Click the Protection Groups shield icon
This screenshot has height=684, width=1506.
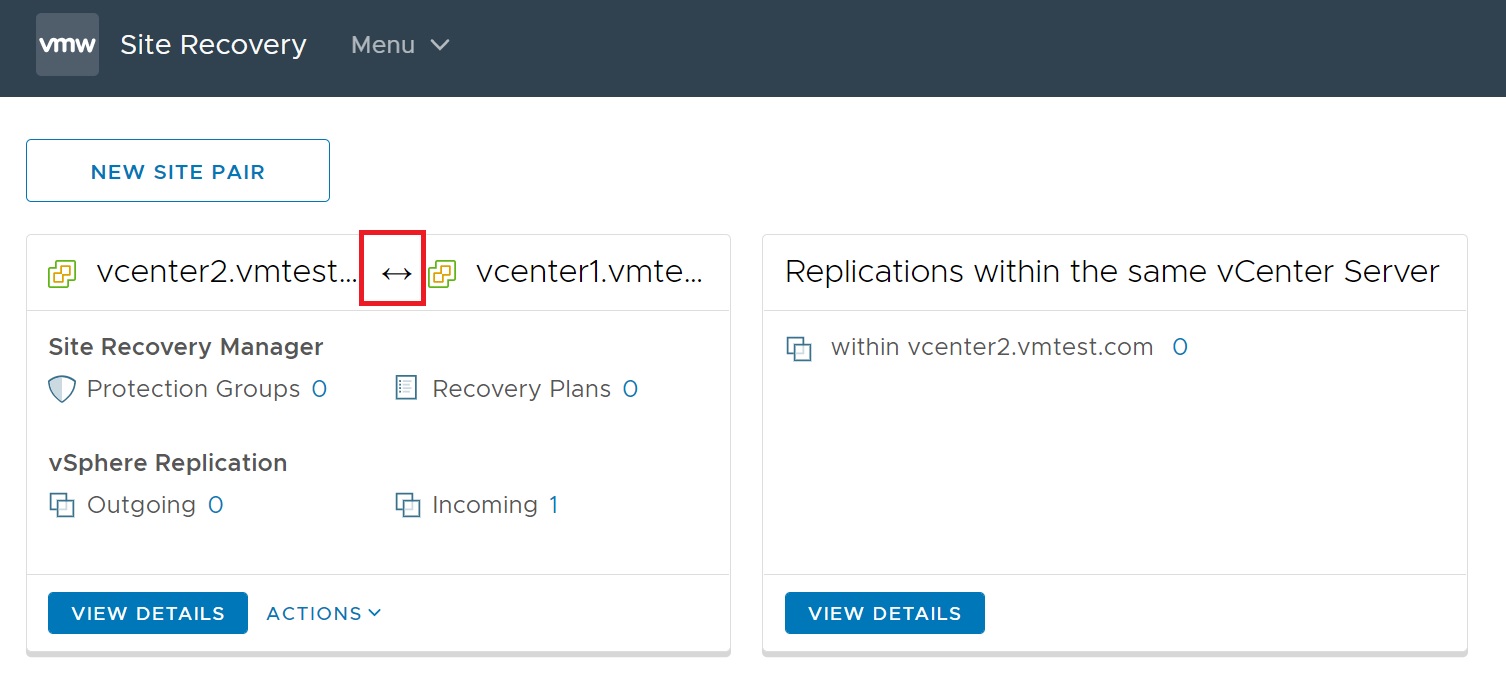(x=62, y=389)
